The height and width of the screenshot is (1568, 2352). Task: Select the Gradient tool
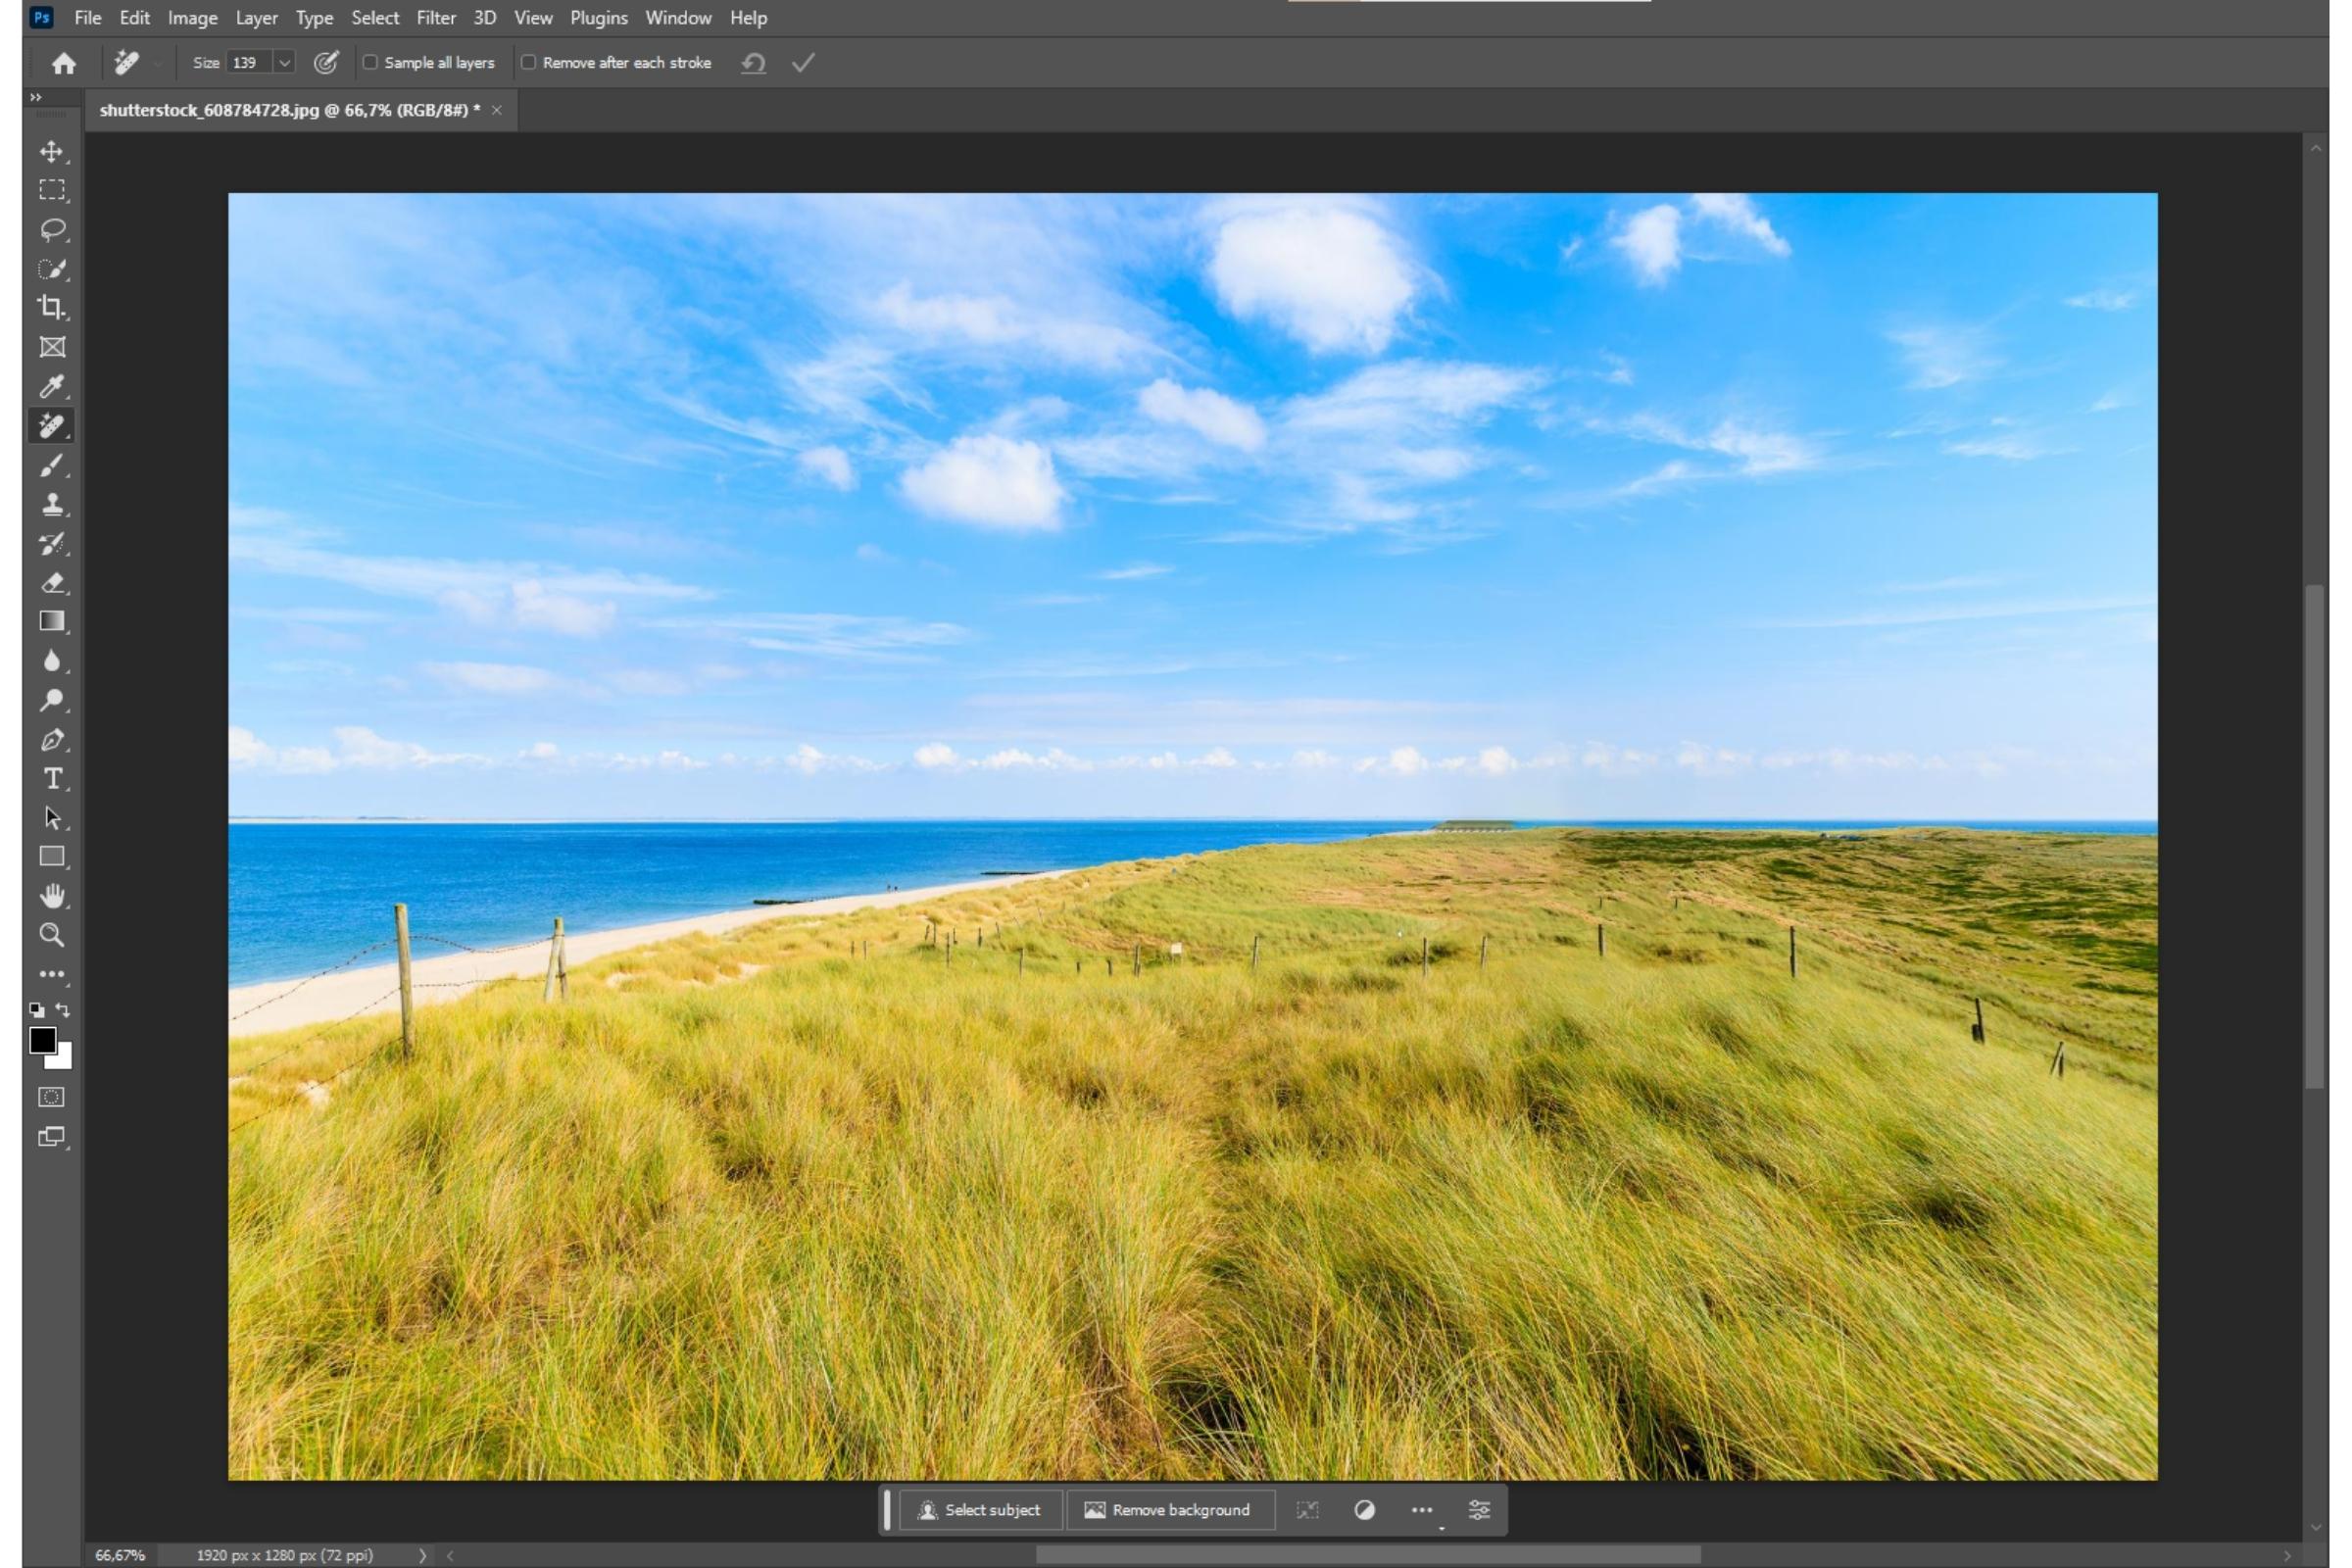pyautogui.click(x=52, y=622)
